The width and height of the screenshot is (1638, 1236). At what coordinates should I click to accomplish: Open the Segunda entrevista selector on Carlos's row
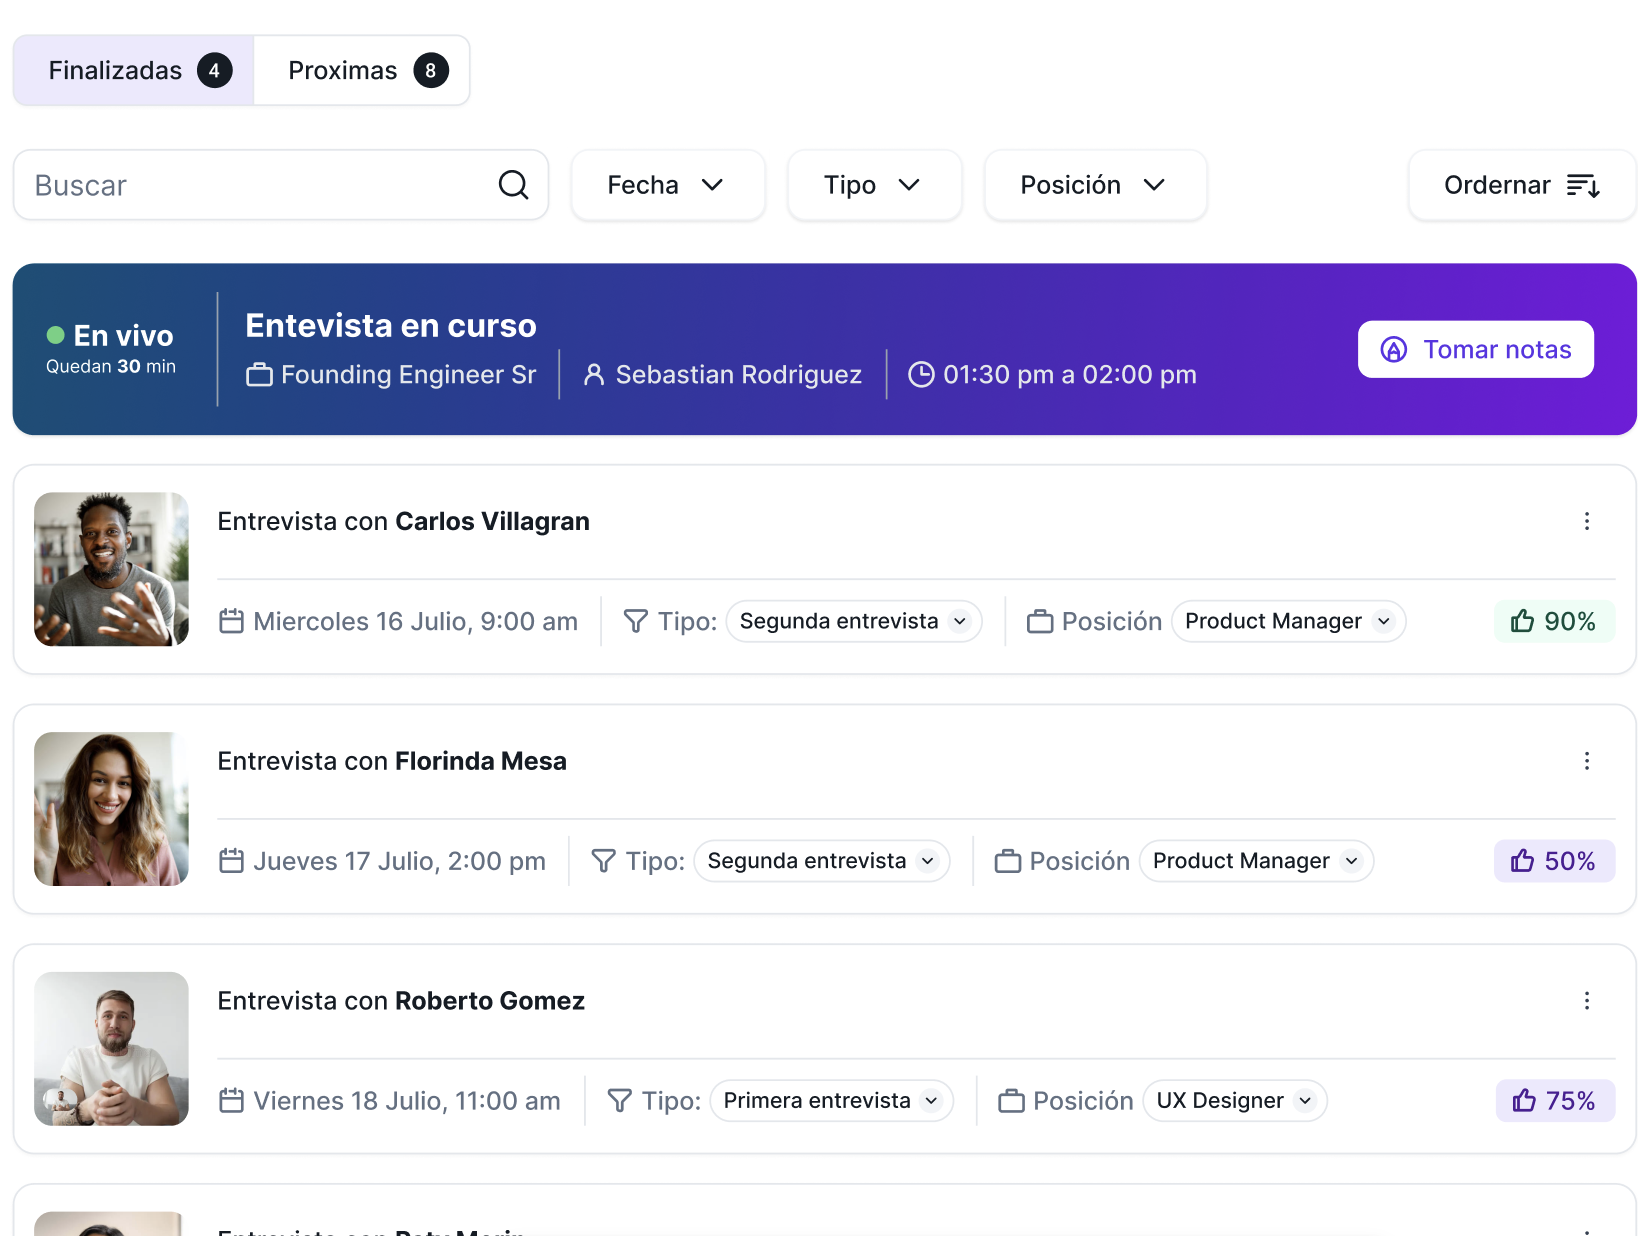[853, 621]
